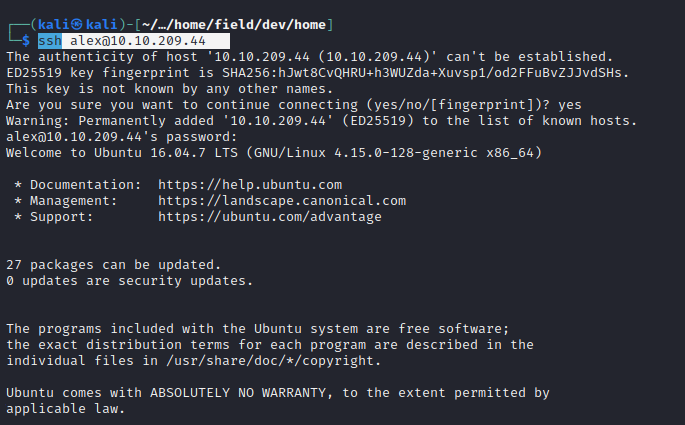Viewport: 685px width, 425px height.
Task: Click the dollar sign prompt symbol
Action: point(26,40)
